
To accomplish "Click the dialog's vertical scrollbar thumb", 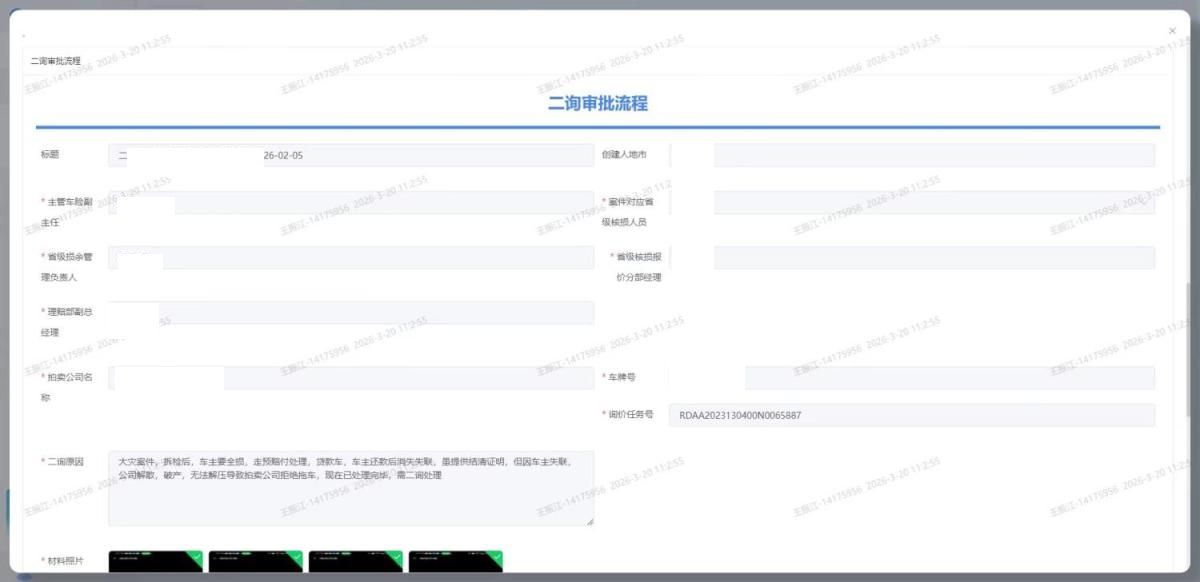I will coord(1188,350).
